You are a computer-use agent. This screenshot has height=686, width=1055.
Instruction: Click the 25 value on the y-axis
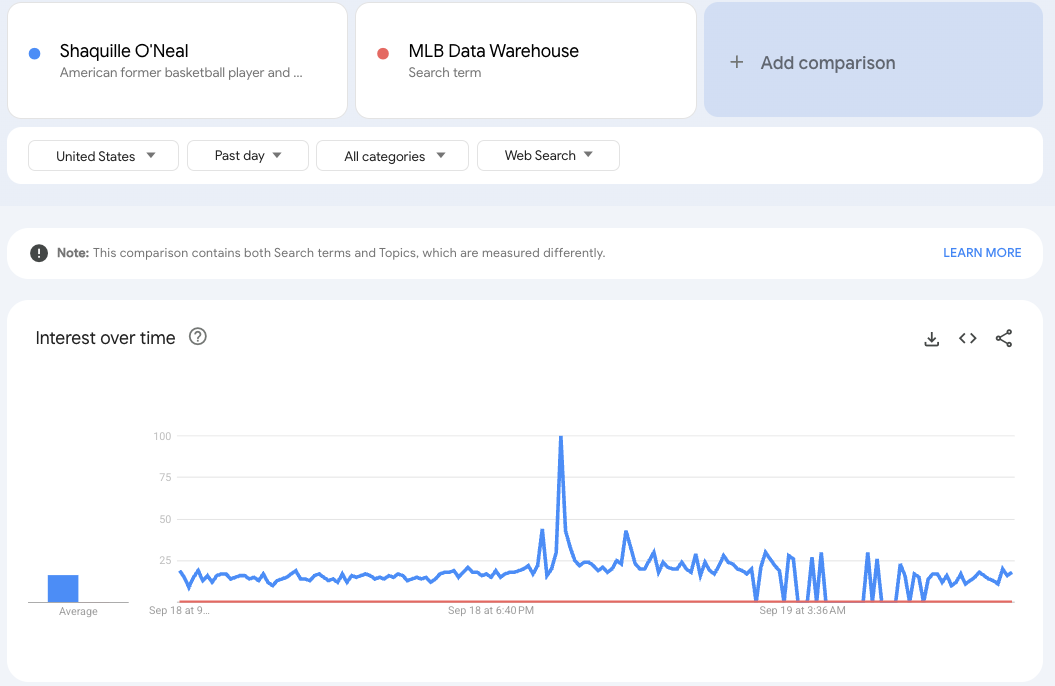coord(166,560)
